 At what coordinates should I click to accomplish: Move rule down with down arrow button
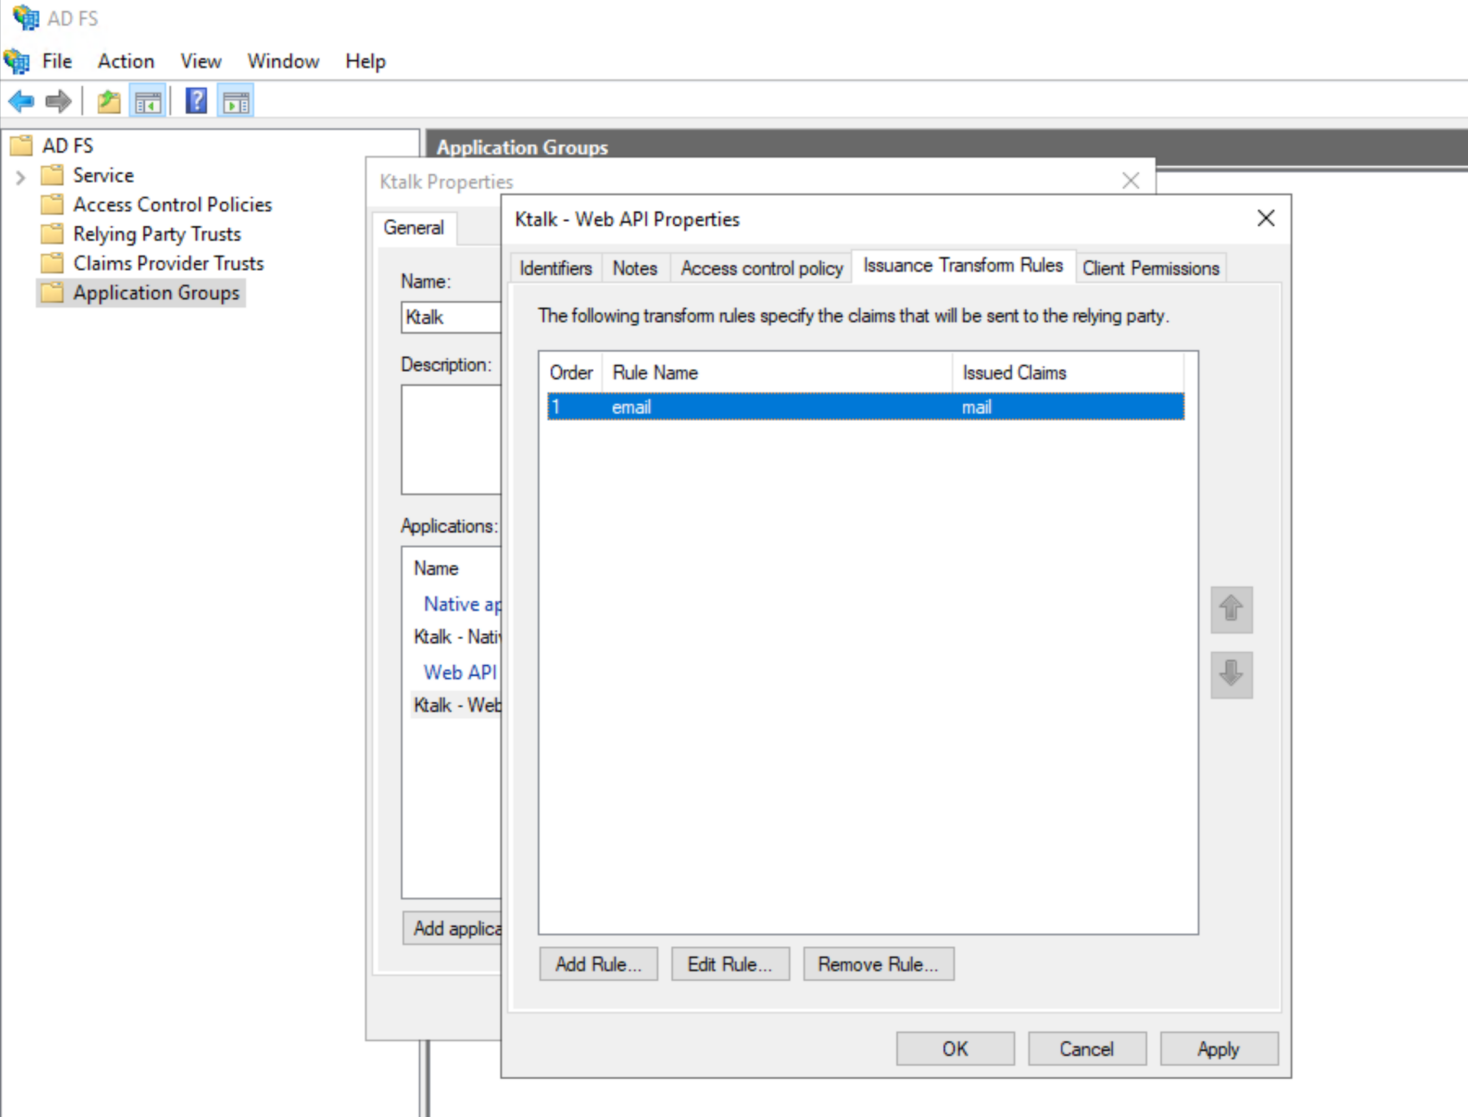pyautogui.click(x=1231, y=674)
